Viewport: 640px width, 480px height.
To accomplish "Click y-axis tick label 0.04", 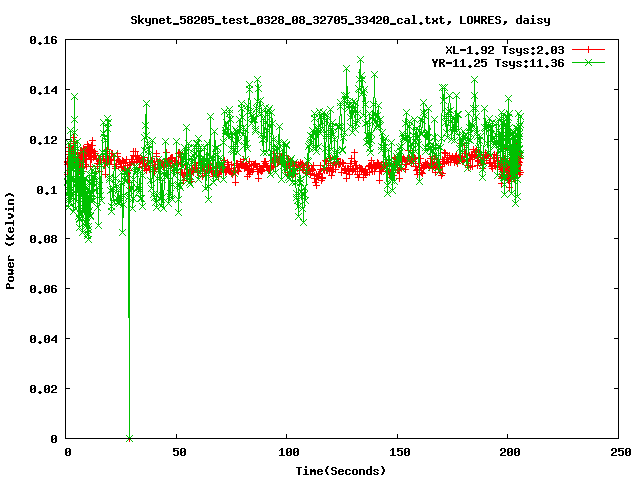I will [x=43, y=339].
